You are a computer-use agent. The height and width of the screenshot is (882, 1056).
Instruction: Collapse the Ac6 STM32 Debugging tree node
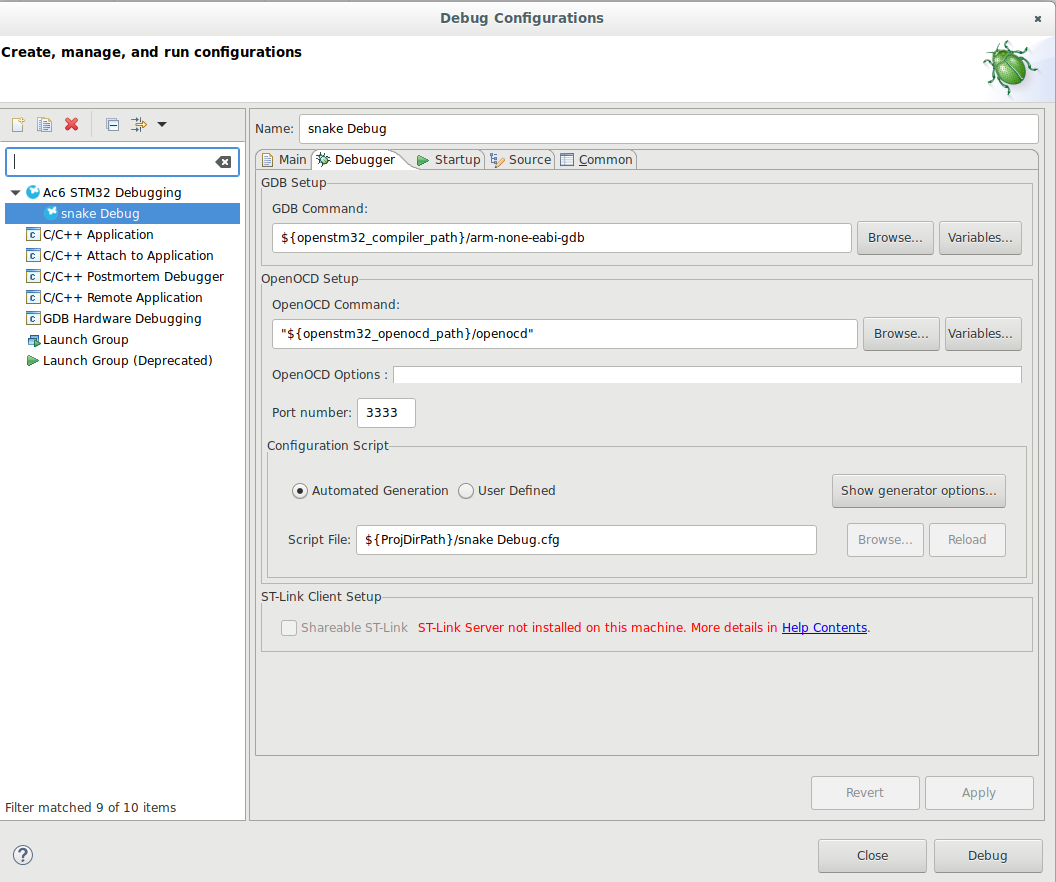coord(15,192)
